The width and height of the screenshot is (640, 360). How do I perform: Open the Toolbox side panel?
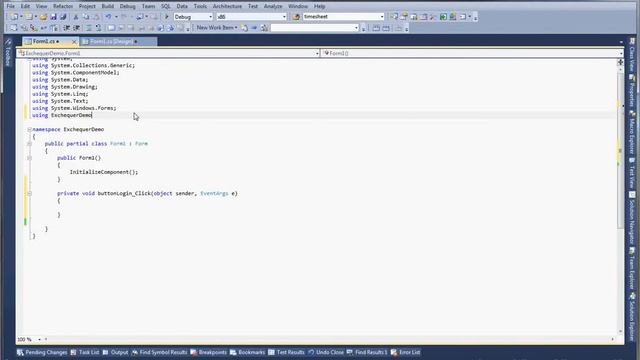(8, 53)
